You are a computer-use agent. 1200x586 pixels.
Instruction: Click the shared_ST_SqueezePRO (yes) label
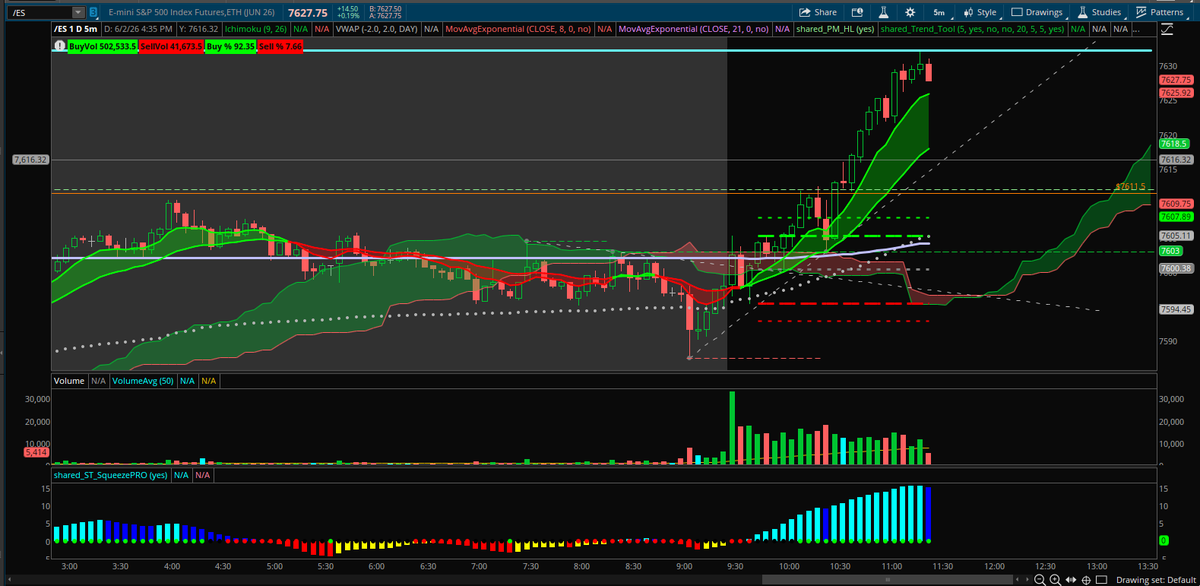tap(110, 475)
